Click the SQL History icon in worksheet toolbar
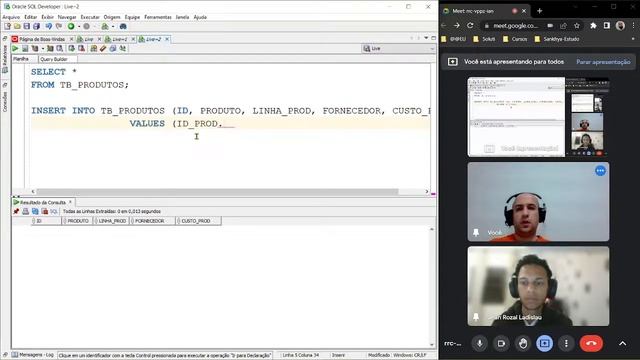Screen dimensions: 640x360 pyautogui.click(x=113, y=49)
